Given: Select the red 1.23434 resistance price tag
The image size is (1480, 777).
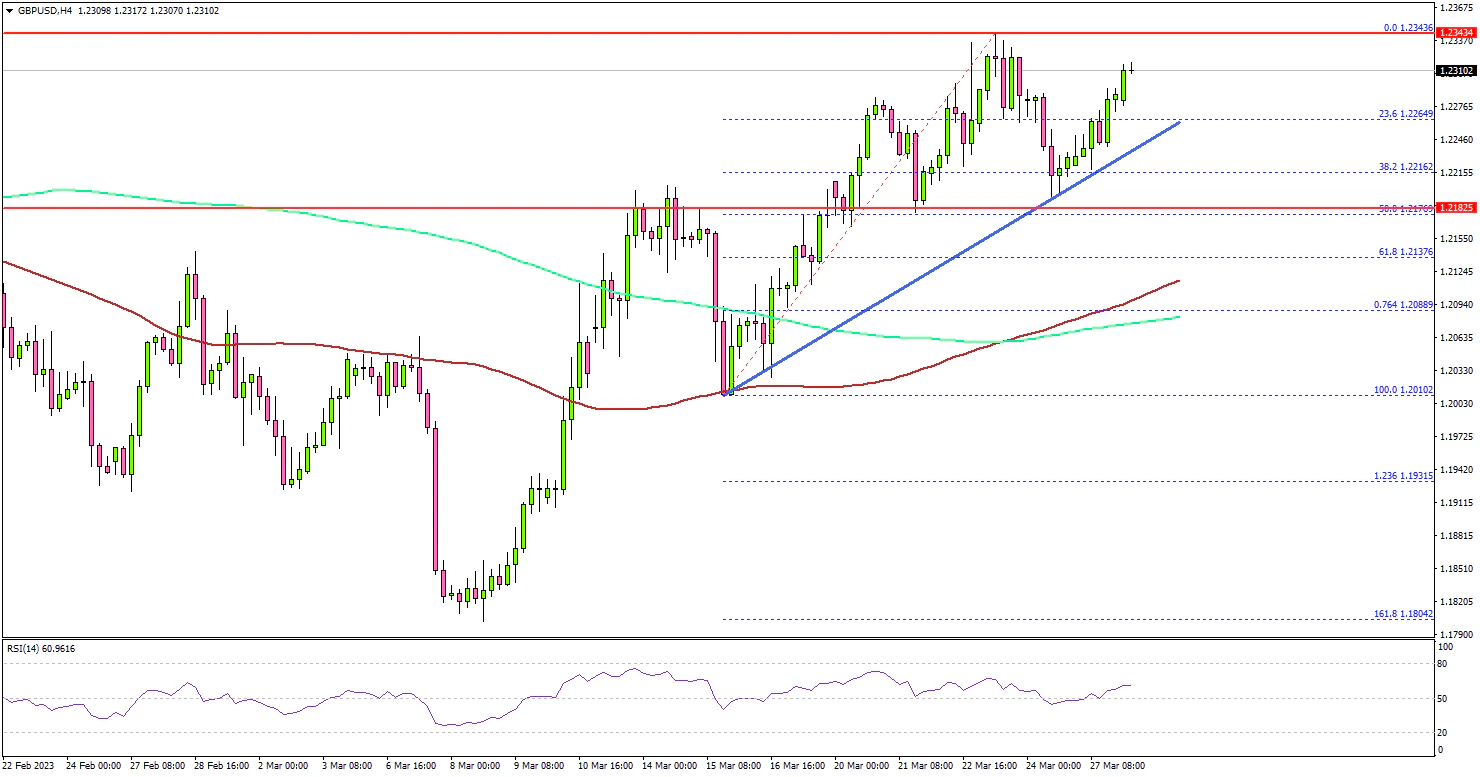Looking at the screenshot, I should coord(1457,33).
